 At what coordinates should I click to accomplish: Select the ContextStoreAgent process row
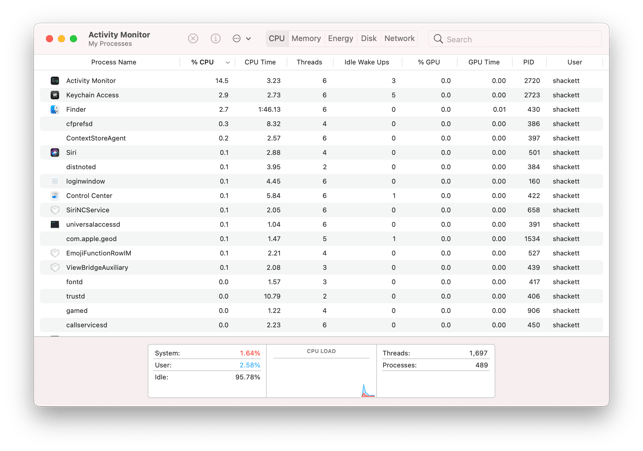pyautogui.click(x=321, y=138)
